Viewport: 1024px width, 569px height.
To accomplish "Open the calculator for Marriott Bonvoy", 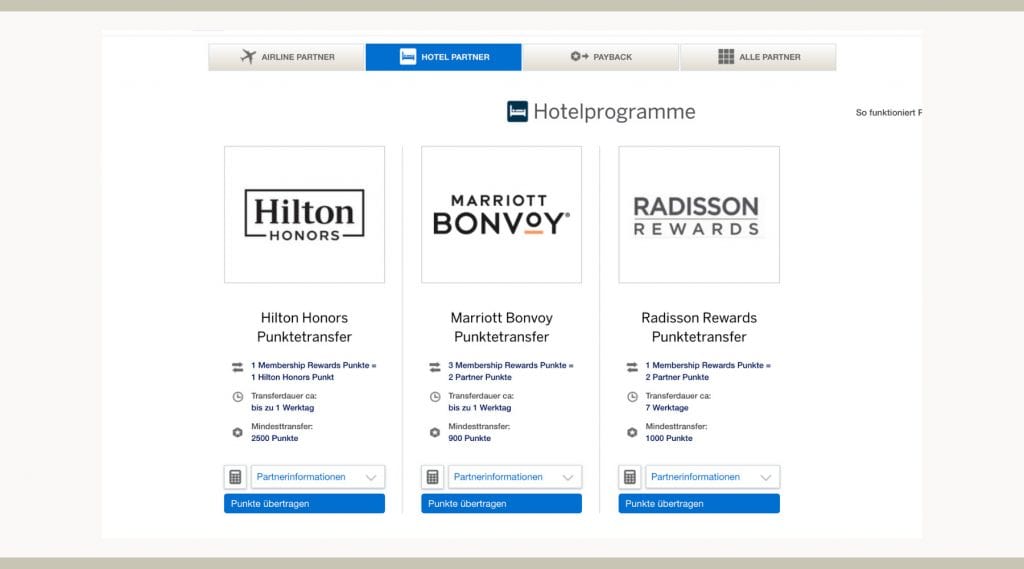I will click(x=432, y=477).
